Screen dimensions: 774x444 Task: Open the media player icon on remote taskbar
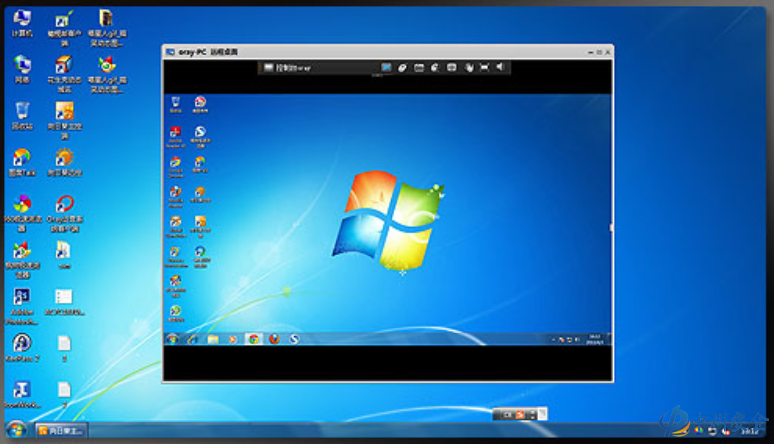[x=233, y=339]
